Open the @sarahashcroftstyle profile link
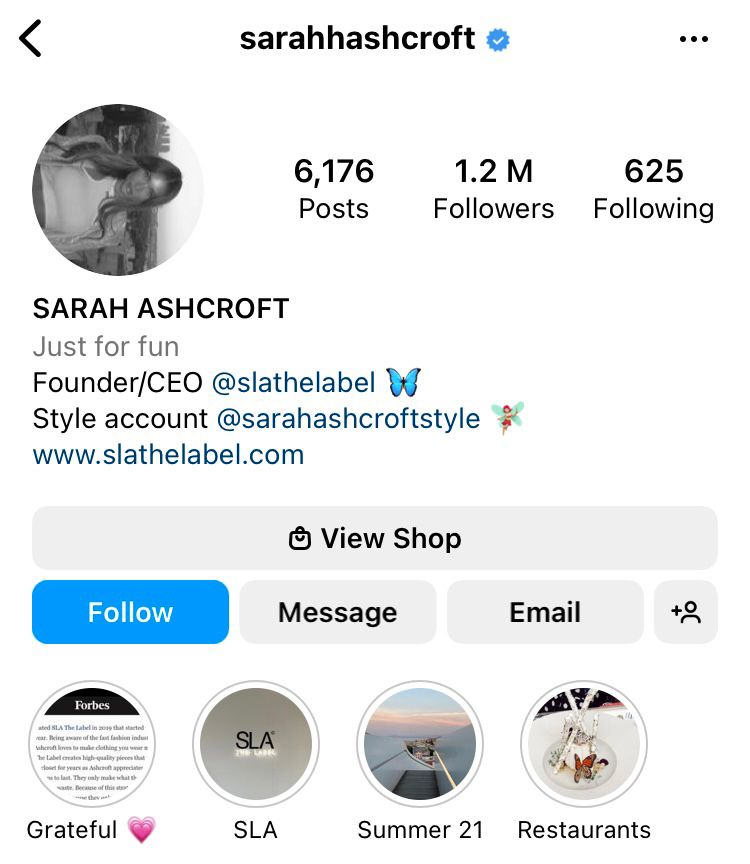The image size is (750, 864). 348,419
